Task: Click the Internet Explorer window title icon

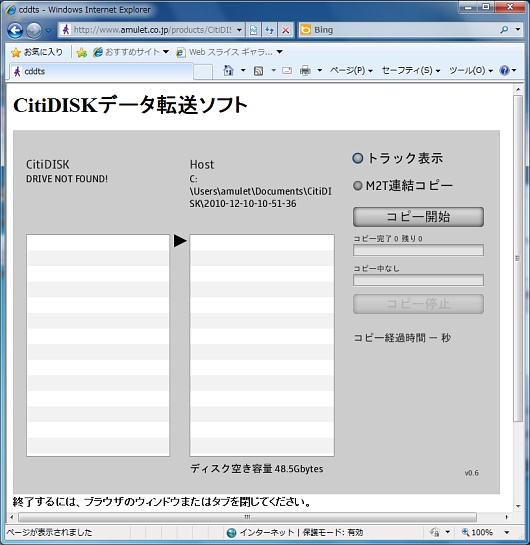Action: [10, 9]
